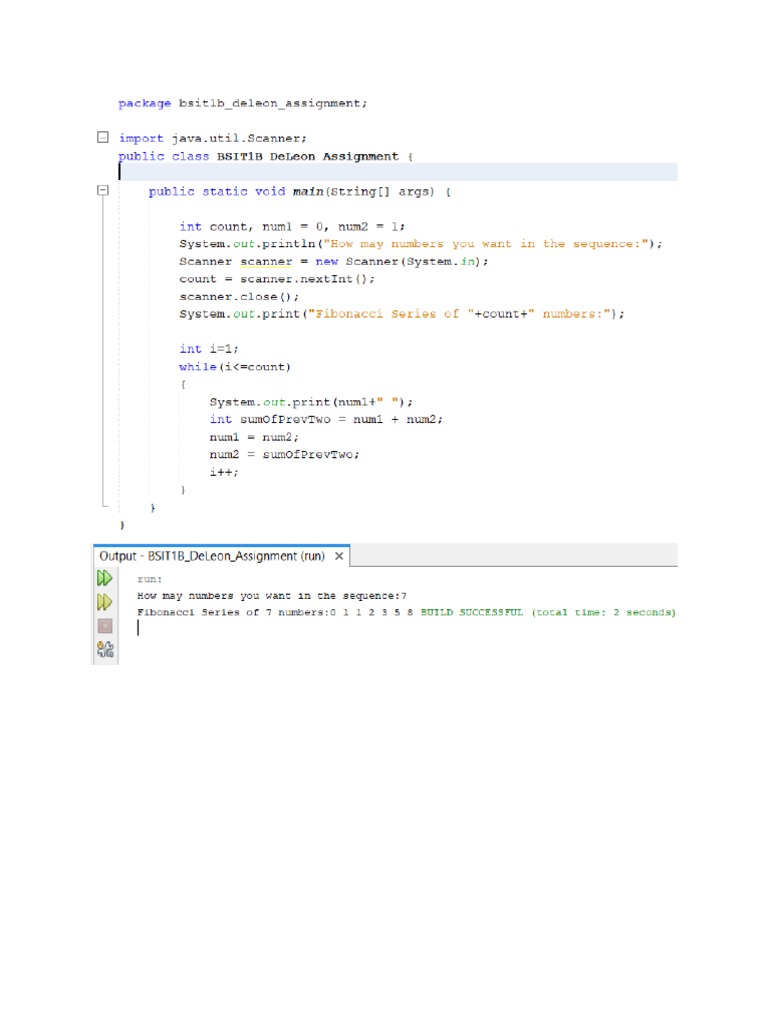Place cursor in the highlighted blank editor line
Image resolution: width=768 pixels, height=1024 pixels.
pyautogui.click(x=400, y=172)
